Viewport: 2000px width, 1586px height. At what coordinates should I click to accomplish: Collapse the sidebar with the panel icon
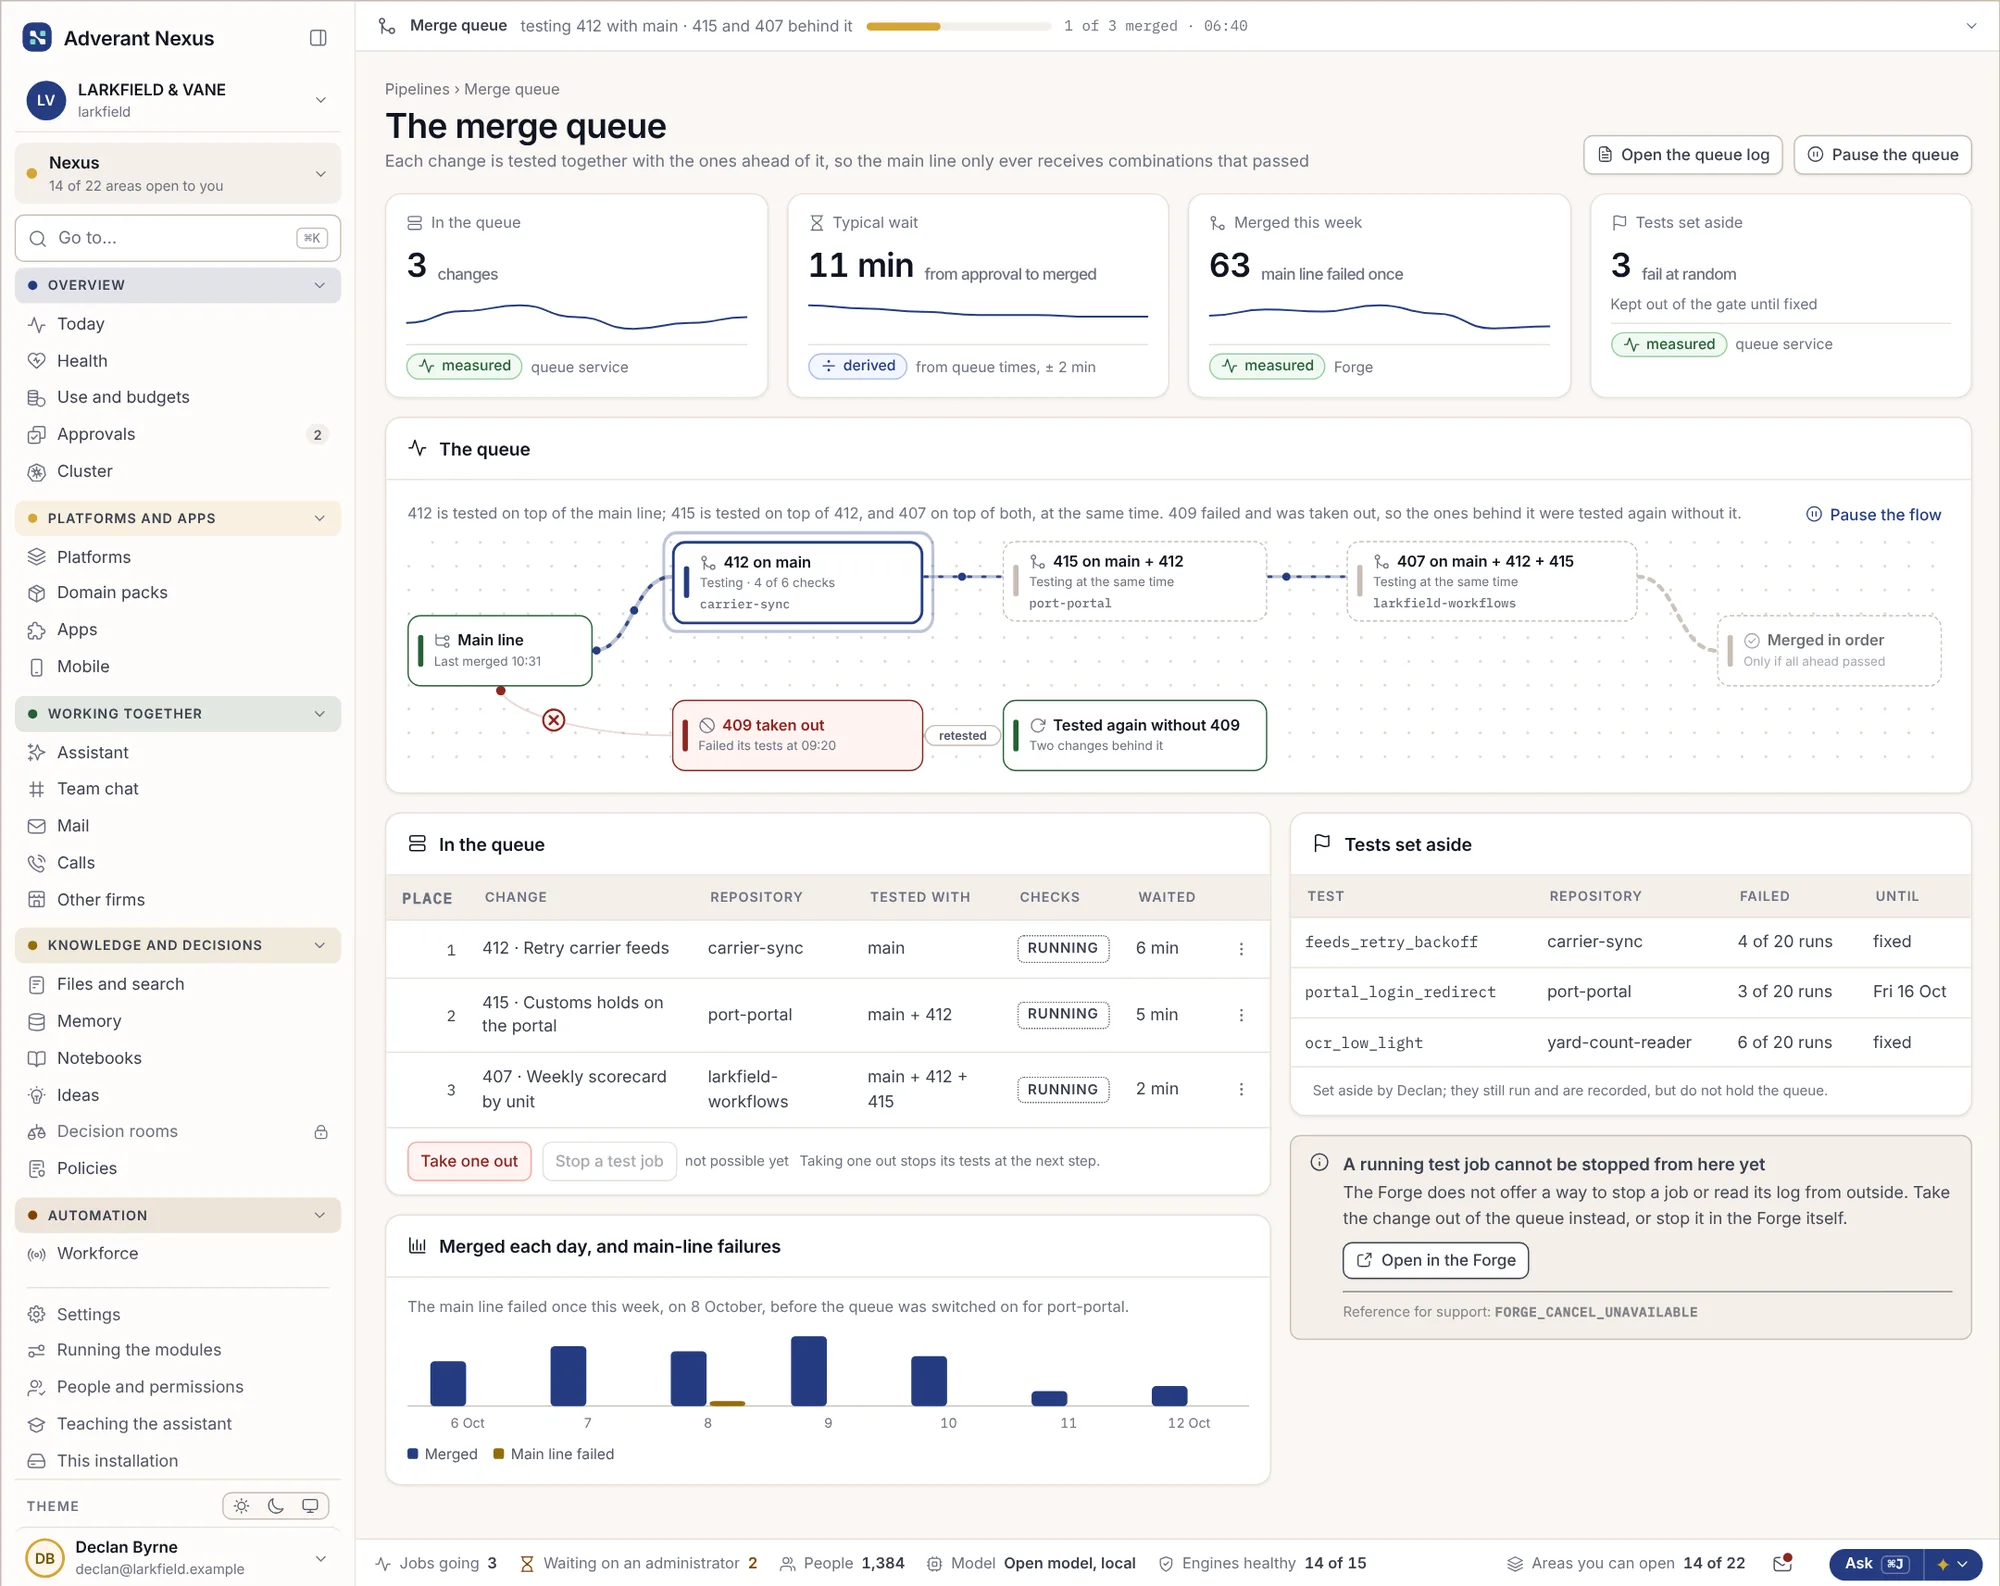click(x=318, y=38)
